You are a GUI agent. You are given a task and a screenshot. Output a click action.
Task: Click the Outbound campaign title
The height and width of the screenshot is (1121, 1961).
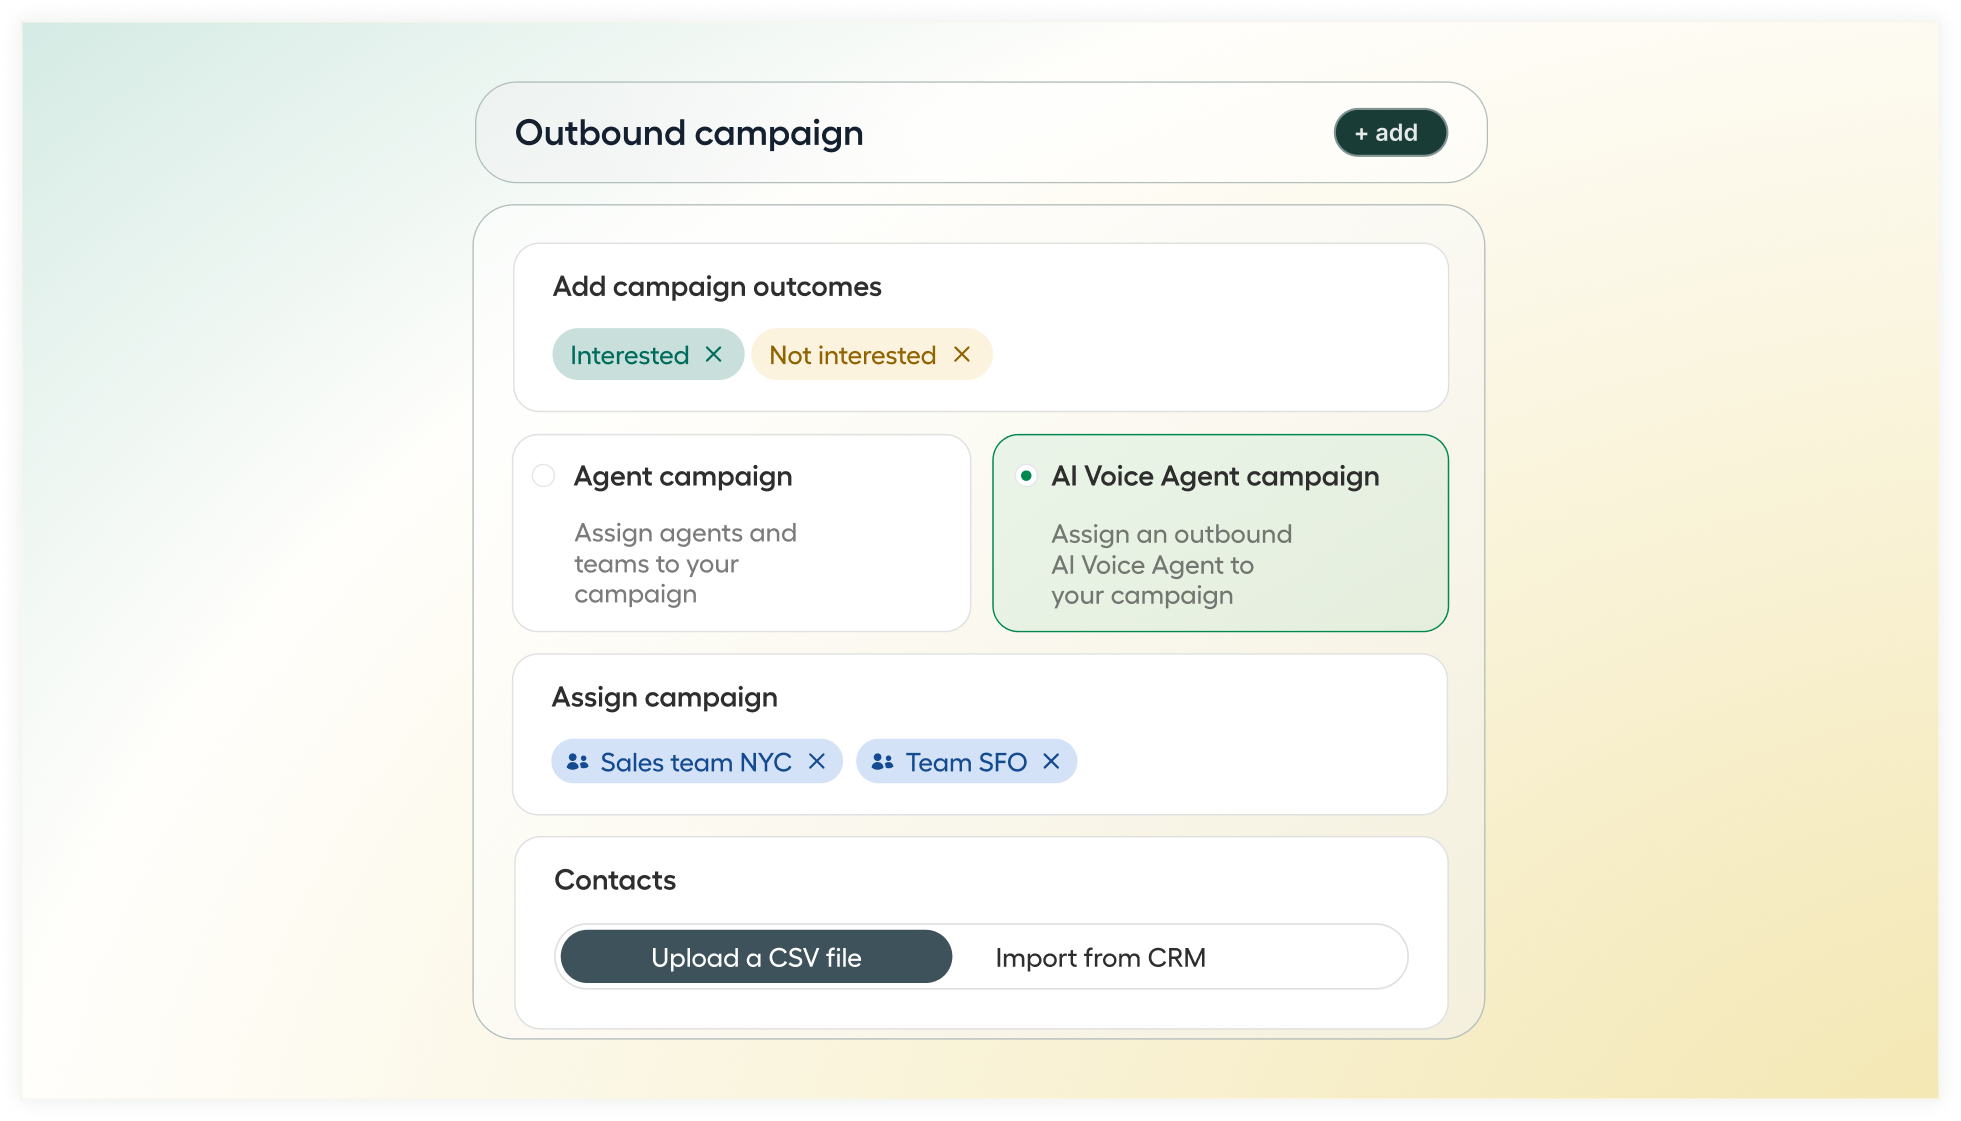click(689, 133)
